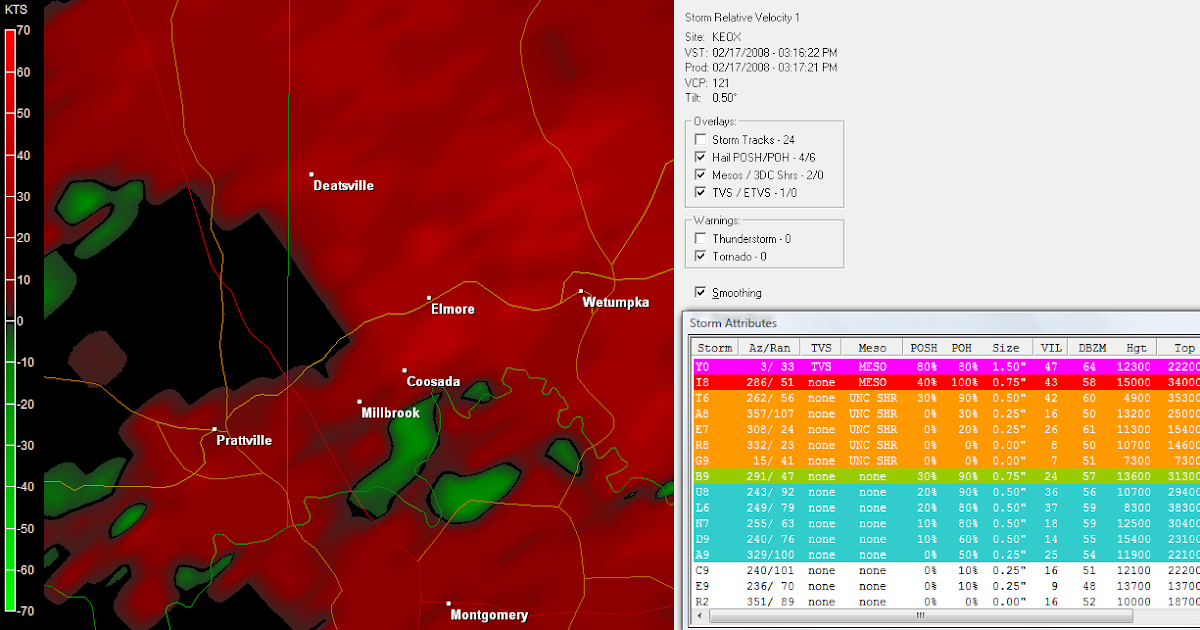
Task: Click the Montgomery city label
Action: [x=489, y=615]
